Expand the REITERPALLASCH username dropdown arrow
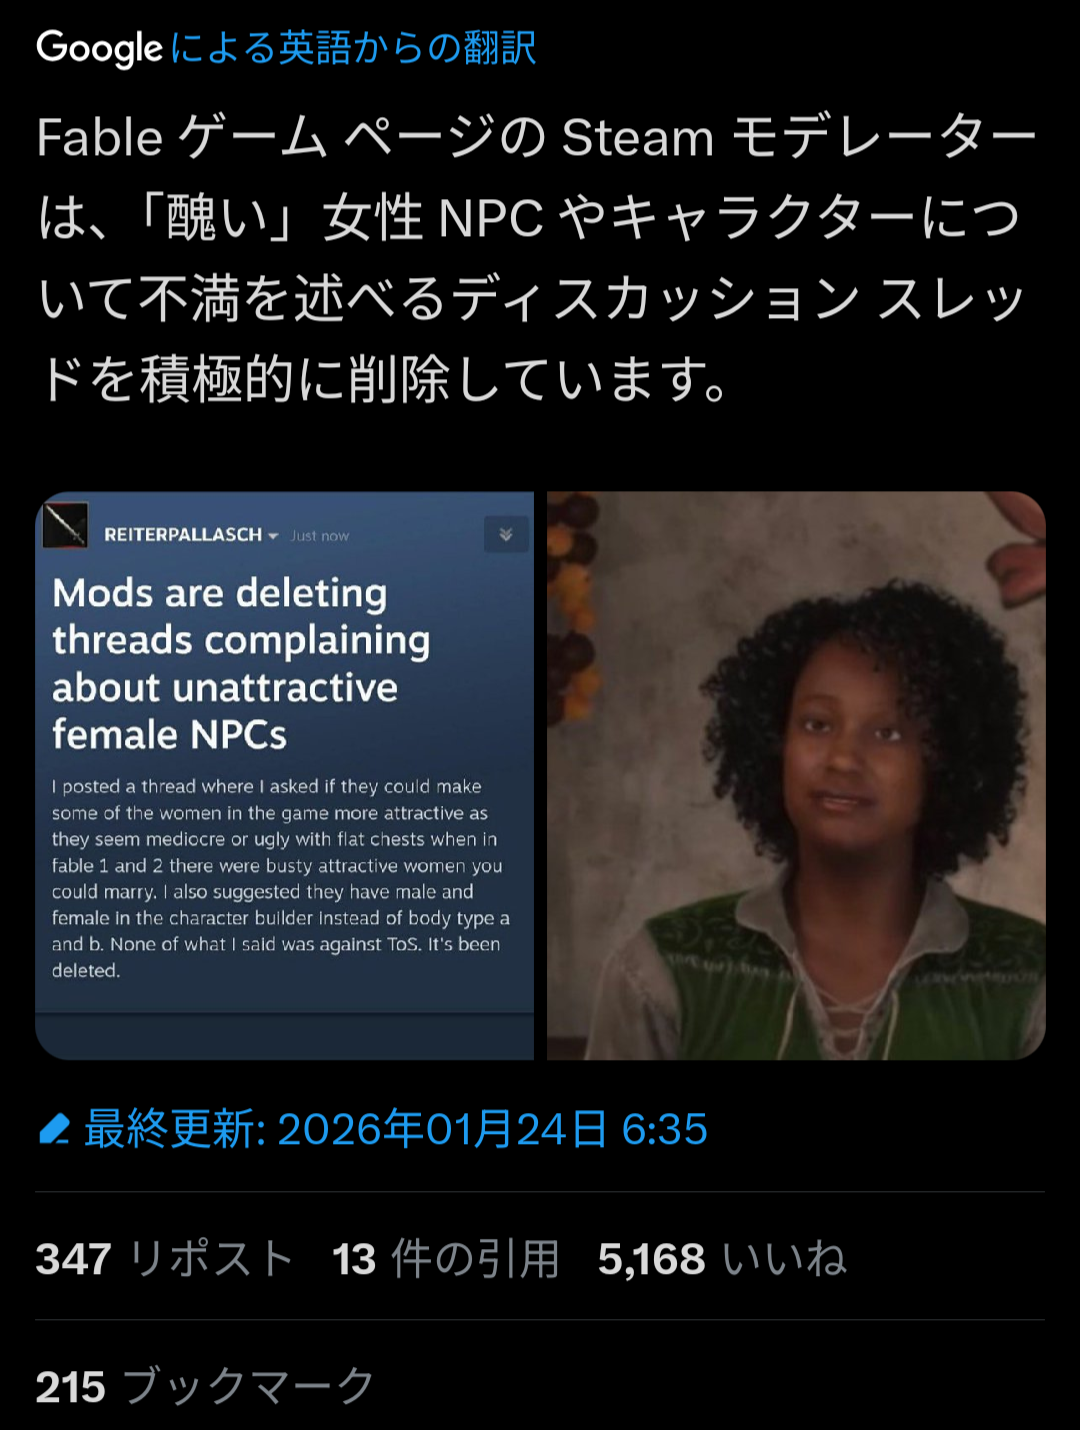This screenshot has height=1430, width=1080. pos(274,536)
